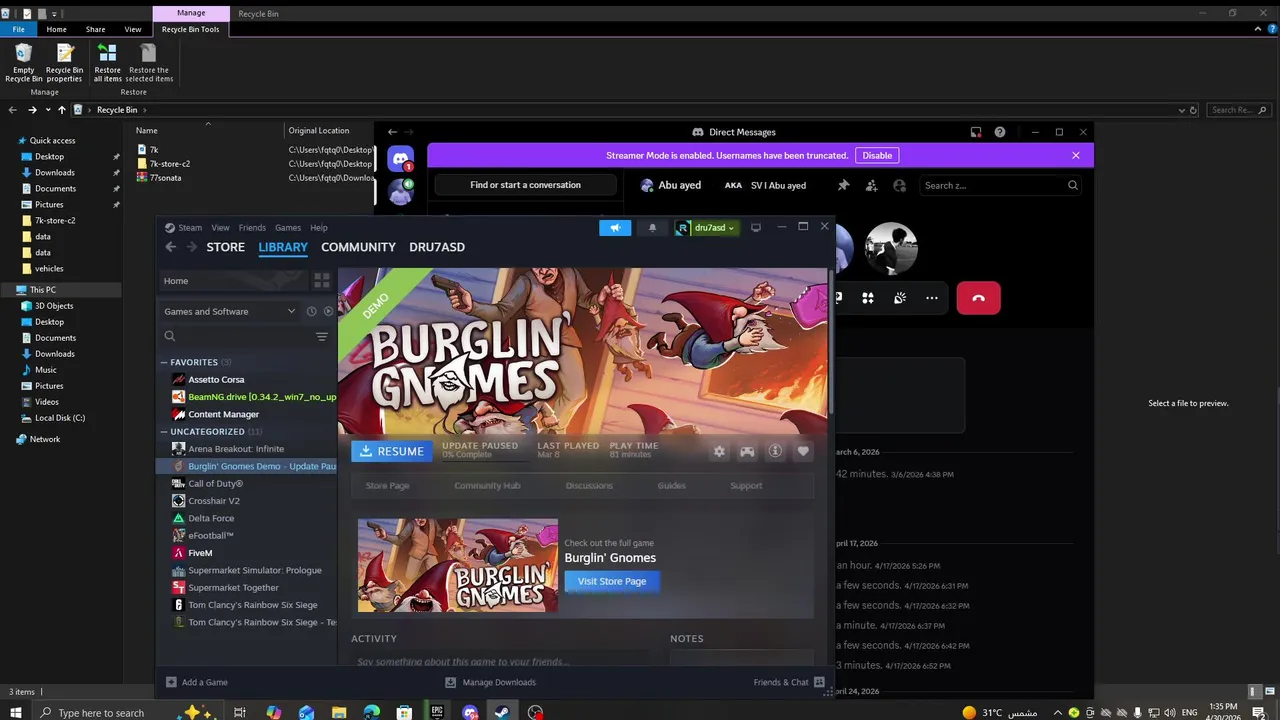Open the Discord call soundboard icon
Viewport: 1280px width, 720px height.
(x=900, y=298)
